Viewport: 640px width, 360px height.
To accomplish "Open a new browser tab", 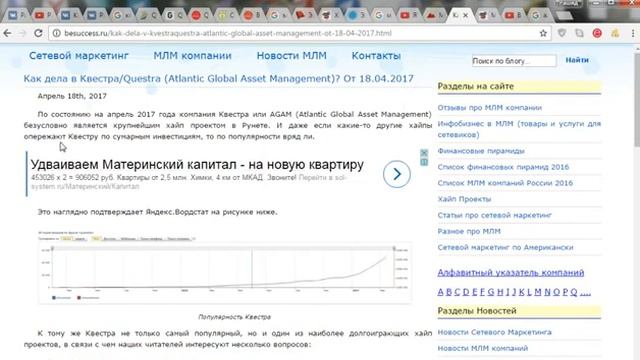I will pos(564,16).
